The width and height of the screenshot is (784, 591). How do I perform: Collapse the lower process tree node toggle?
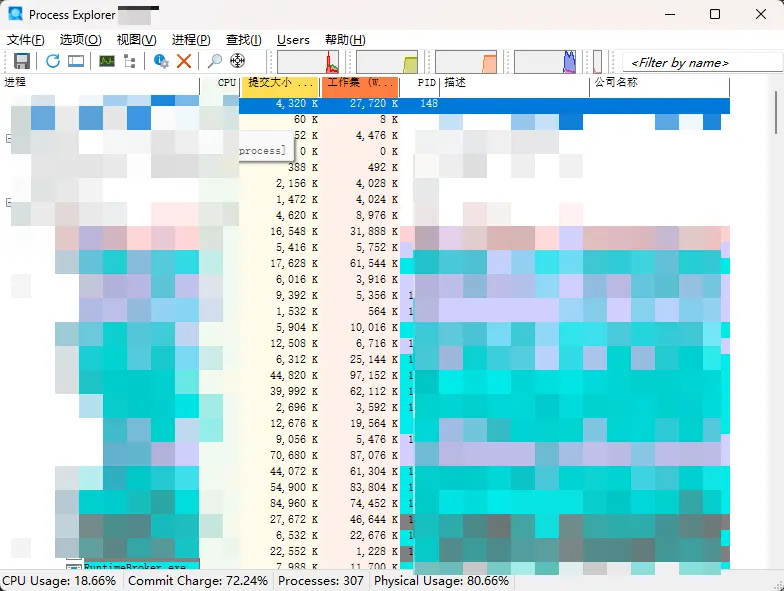pos(8,202)
